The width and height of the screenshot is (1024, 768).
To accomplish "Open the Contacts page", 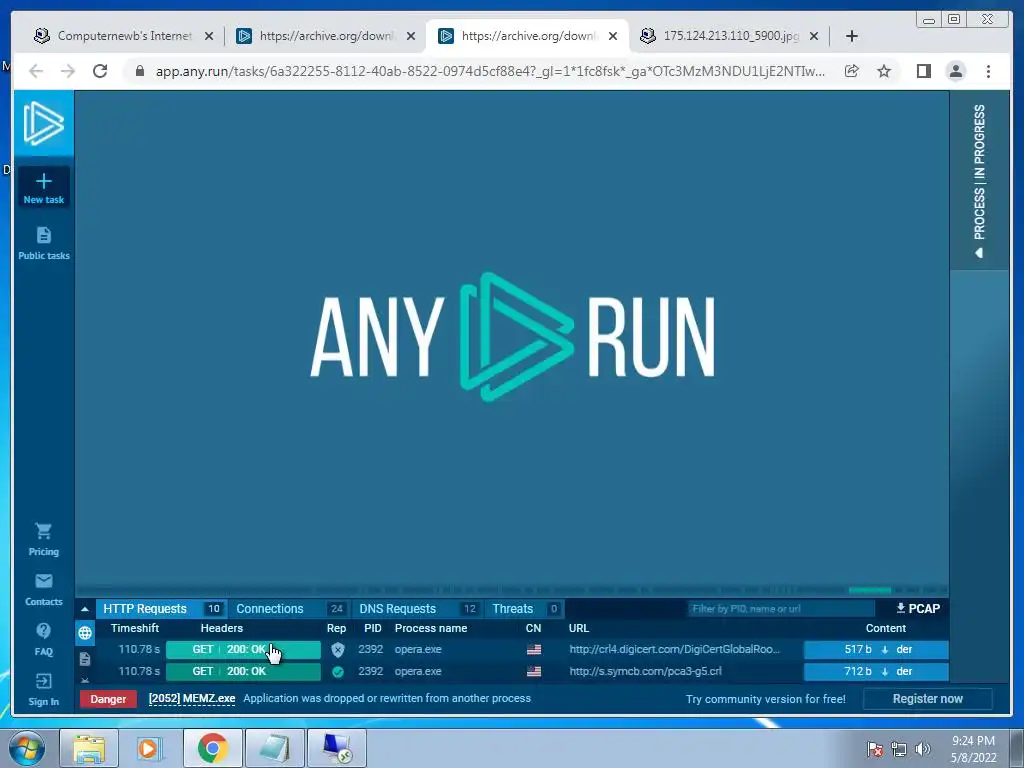I will coord(44,590).
